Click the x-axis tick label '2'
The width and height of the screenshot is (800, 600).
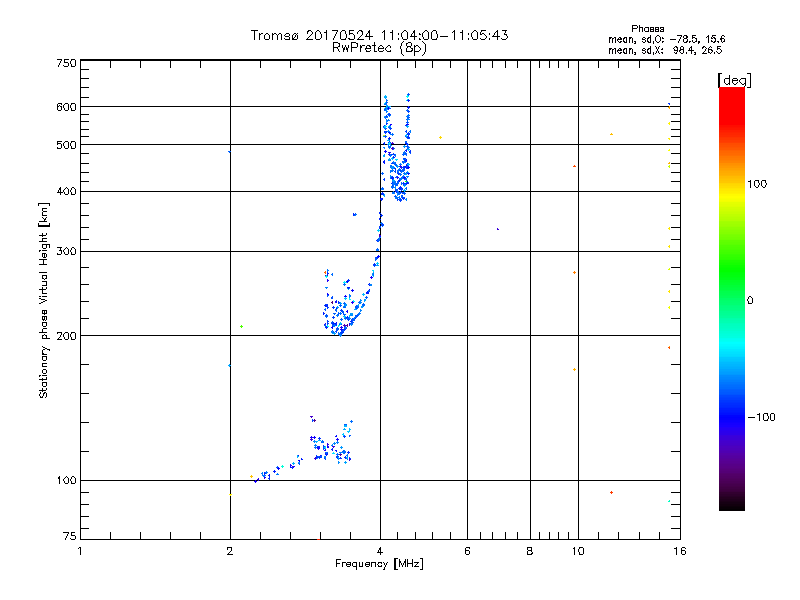click(230, 551)
